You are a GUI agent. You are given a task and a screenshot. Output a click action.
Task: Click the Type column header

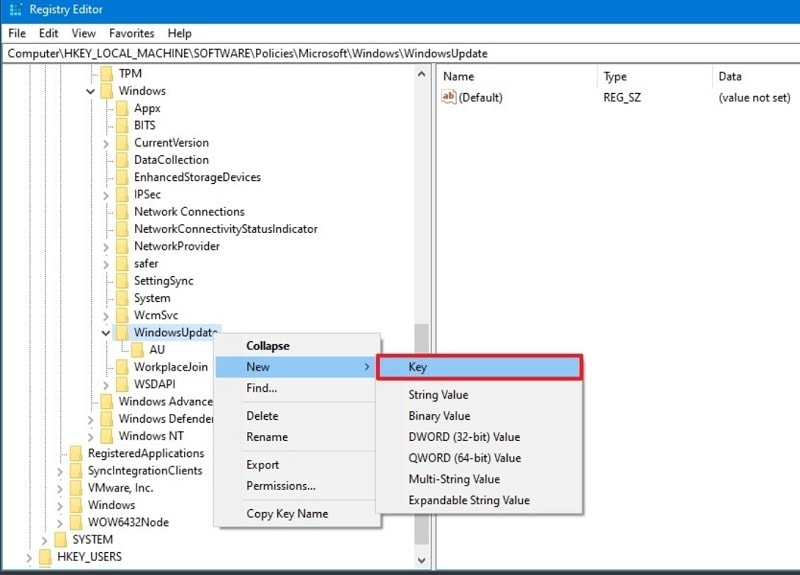pyautogui.click(x=654, y=77)
